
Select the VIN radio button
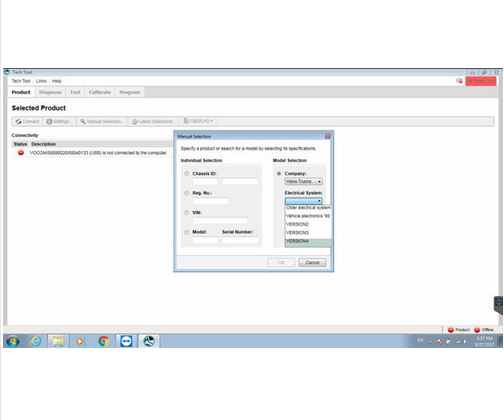tap(187, 213)
